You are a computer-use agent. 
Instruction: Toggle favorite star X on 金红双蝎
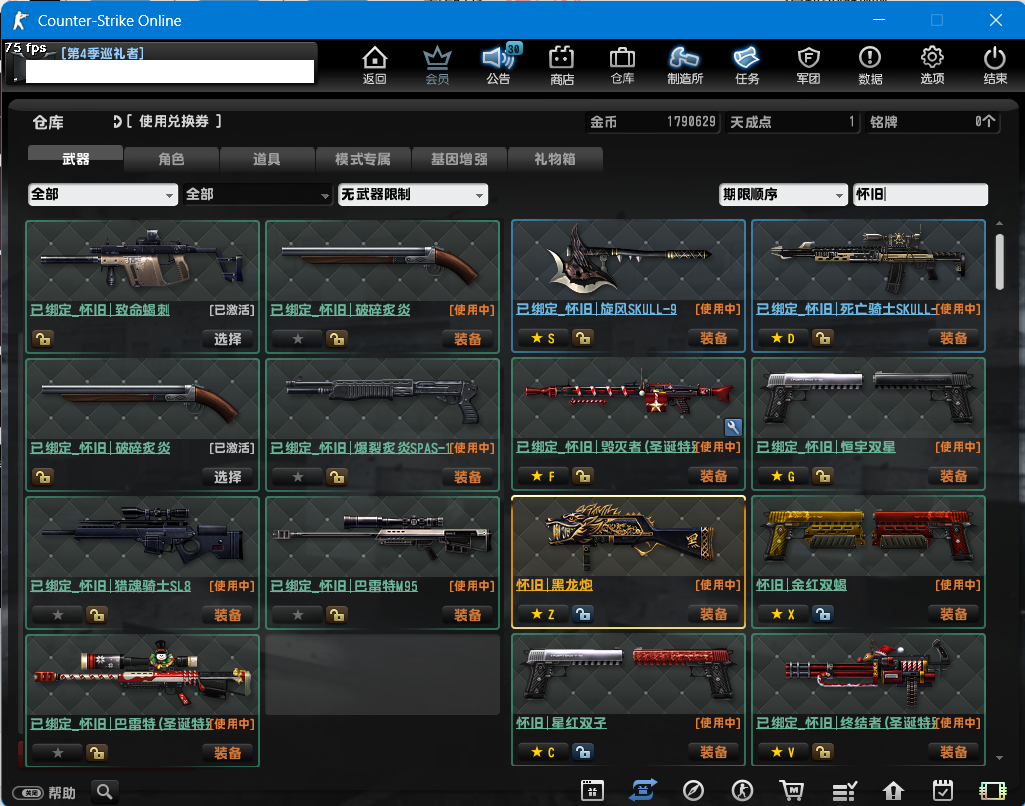782,614
